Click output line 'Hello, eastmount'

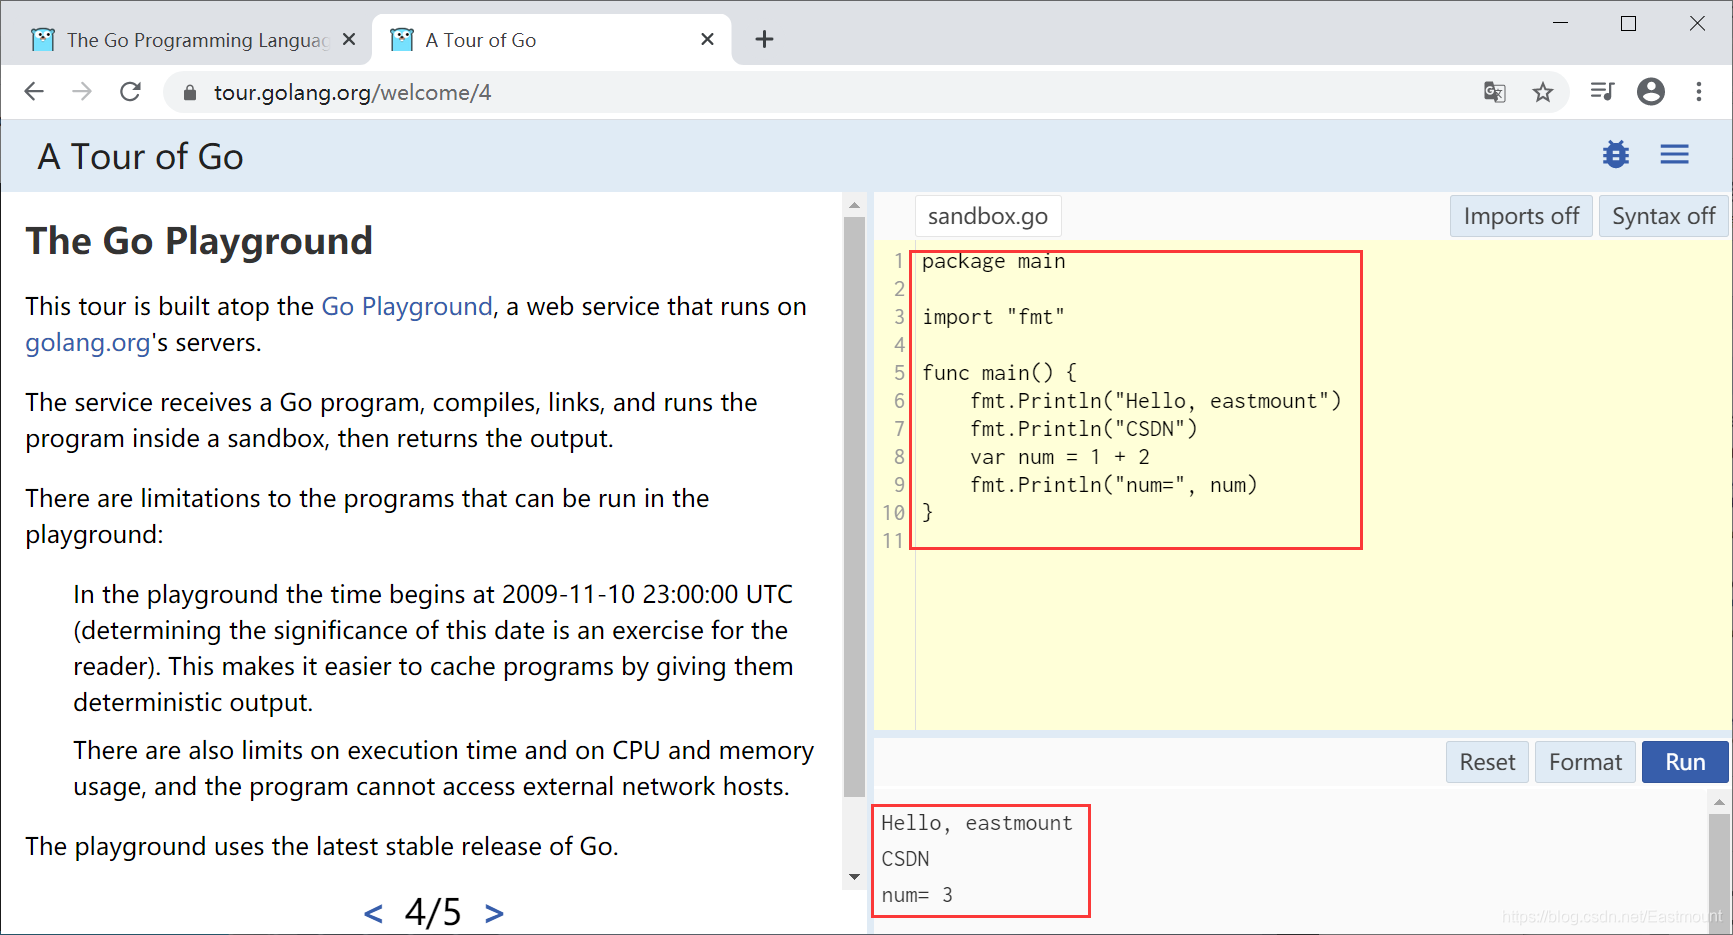click(976, 823)
